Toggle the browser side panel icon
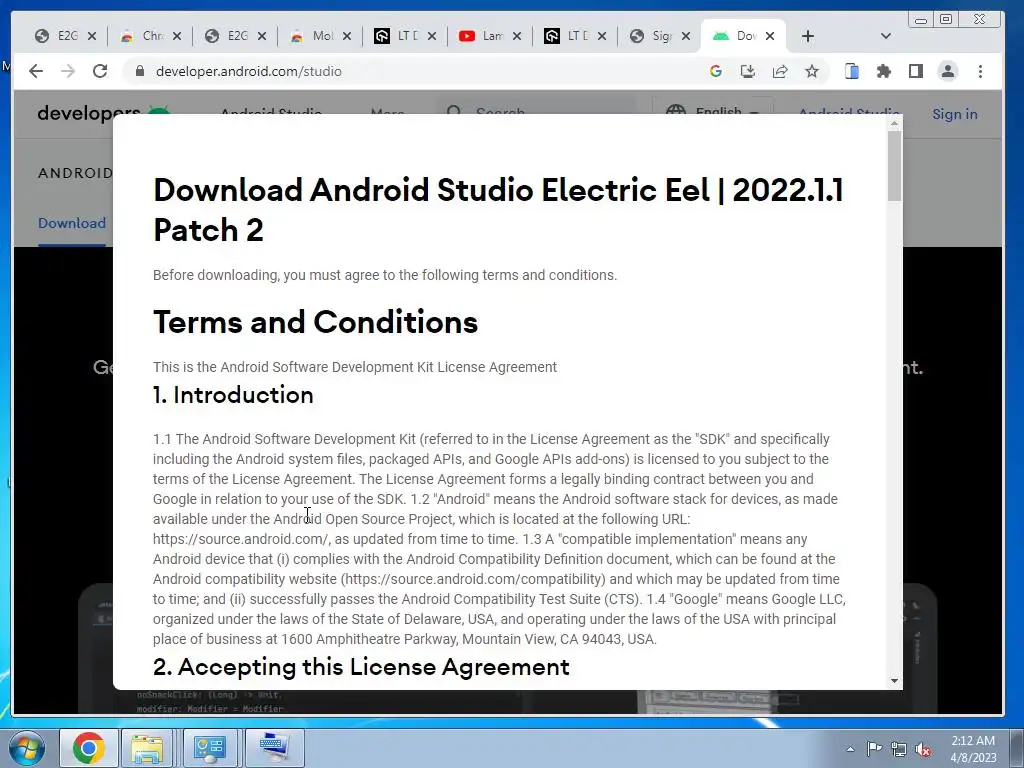The height and width of the screenshot is (768, 1024). (x=916, y=71)
